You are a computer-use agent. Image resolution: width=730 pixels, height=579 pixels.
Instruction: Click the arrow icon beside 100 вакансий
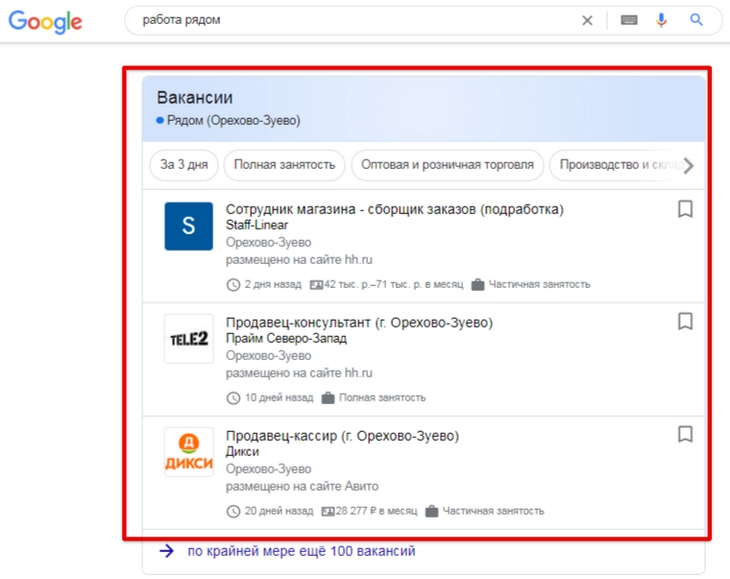167,551
